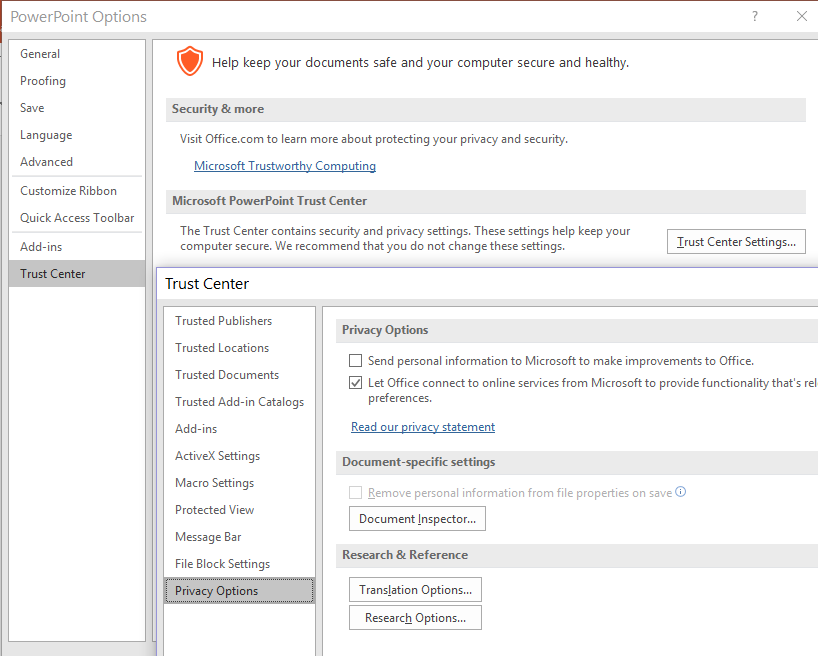Select the Proofing category
Screen dimensions: 818x656
(77, 81)
